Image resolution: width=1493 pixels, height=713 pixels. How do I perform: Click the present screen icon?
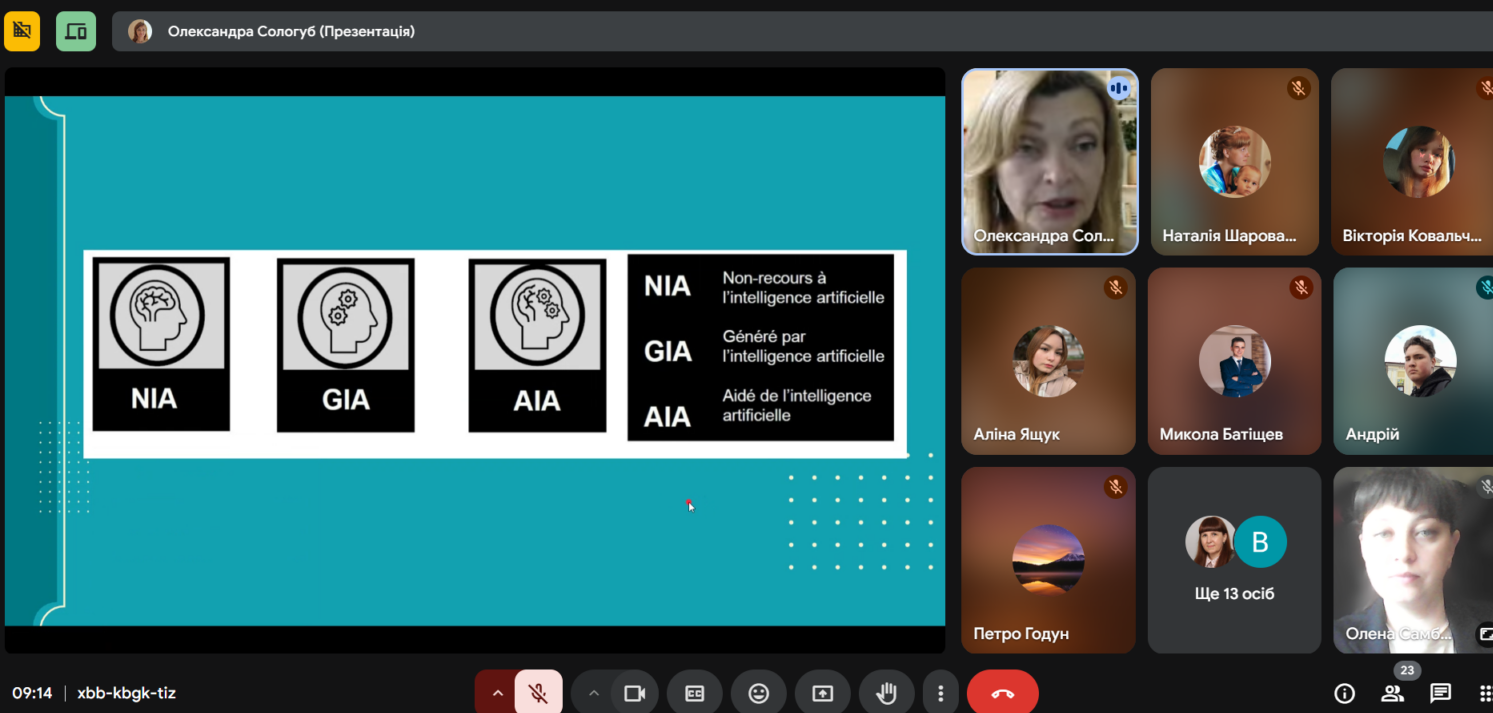pos(822,693)
